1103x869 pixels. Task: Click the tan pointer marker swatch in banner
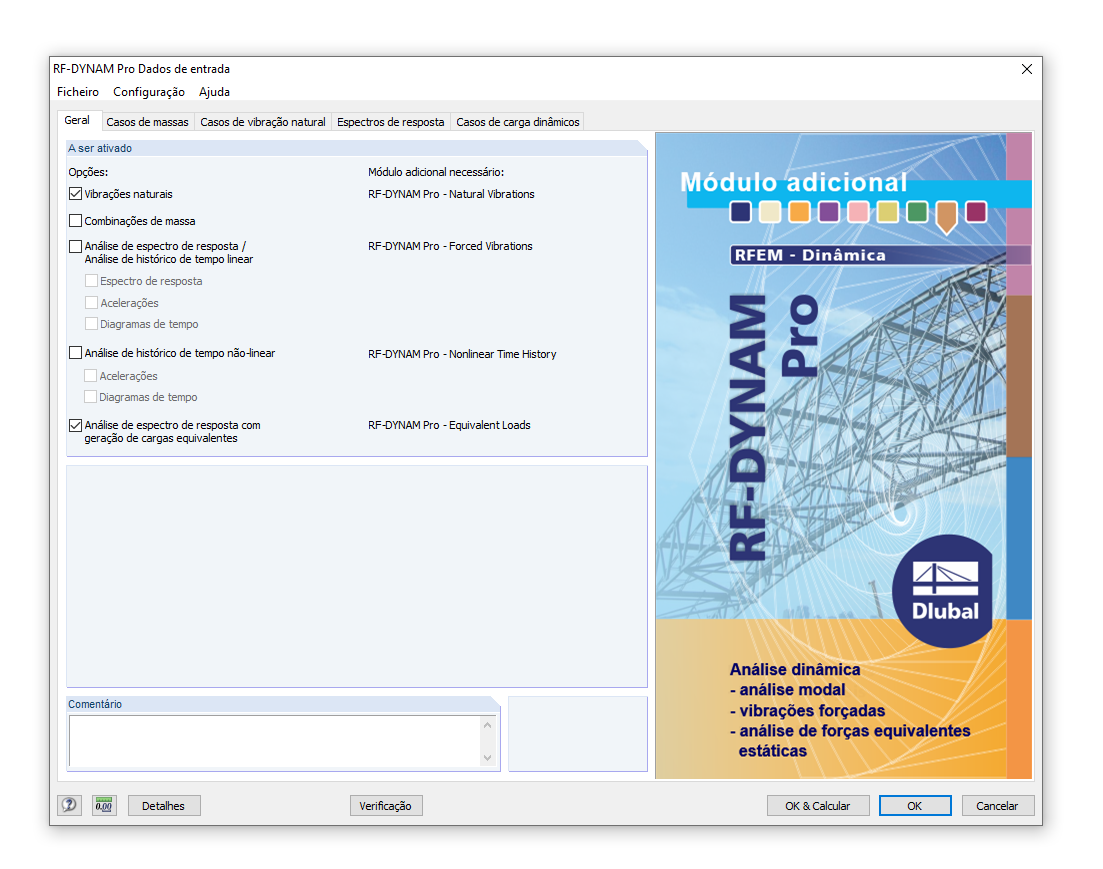(946, 215)
